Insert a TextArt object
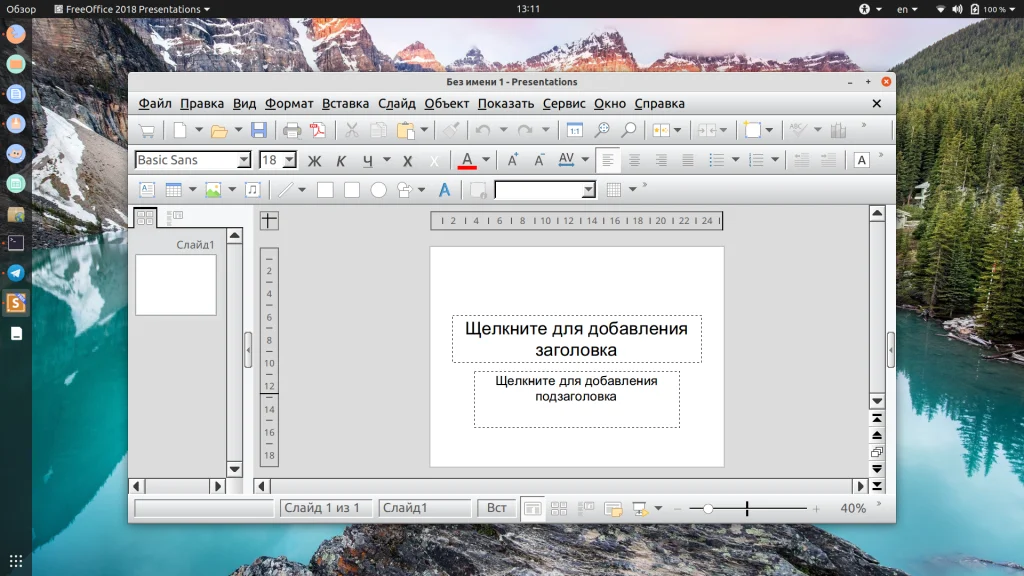The height and width of the screenshot is (576, 1024). coord(445,190)
